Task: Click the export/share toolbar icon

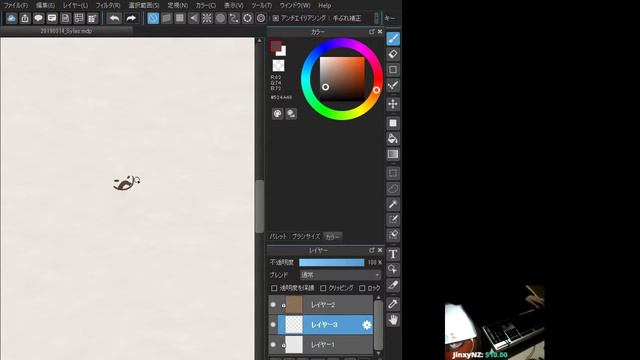Action: pyautogui.click(x=25, y=18)
